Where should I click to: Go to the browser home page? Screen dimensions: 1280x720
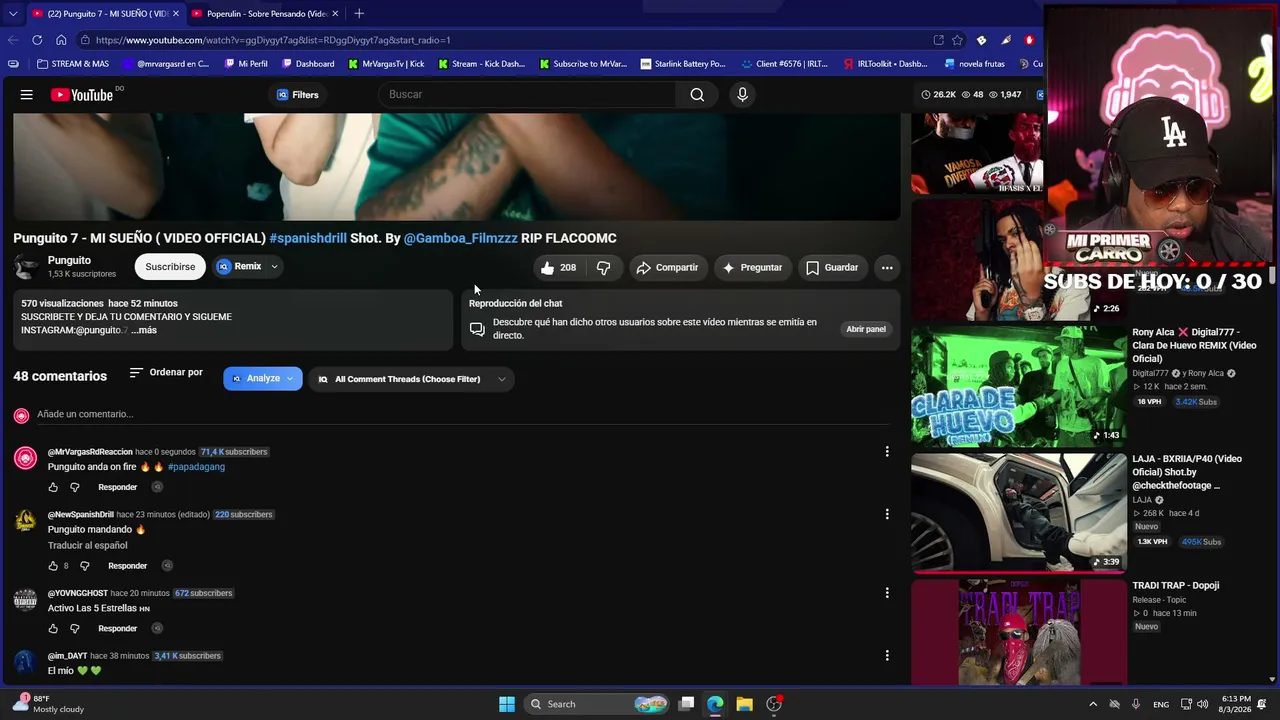point(61,40)
